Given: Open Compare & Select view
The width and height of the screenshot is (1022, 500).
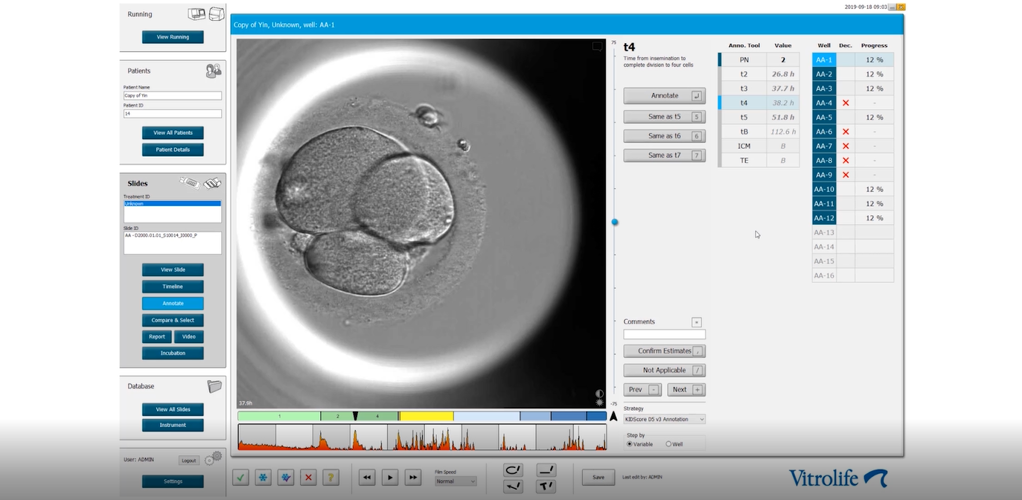Looking at the screenshot, I should [173, 320].
